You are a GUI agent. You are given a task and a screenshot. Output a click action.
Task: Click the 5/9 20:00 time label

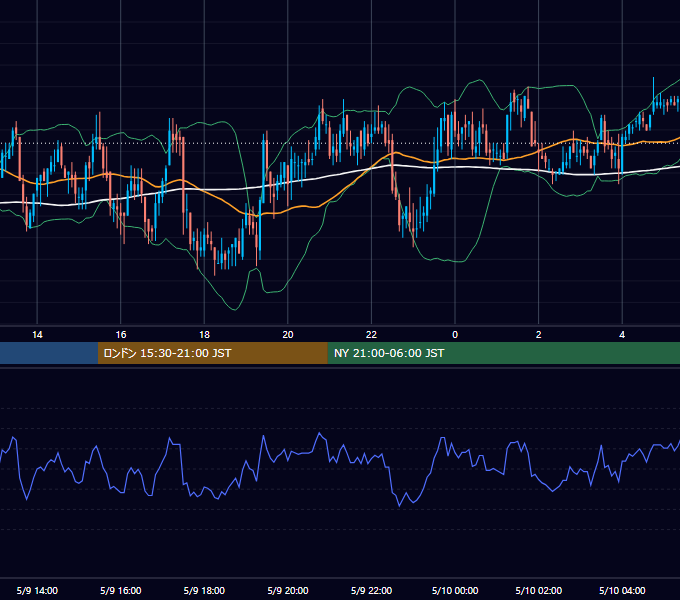click(288, 590)
